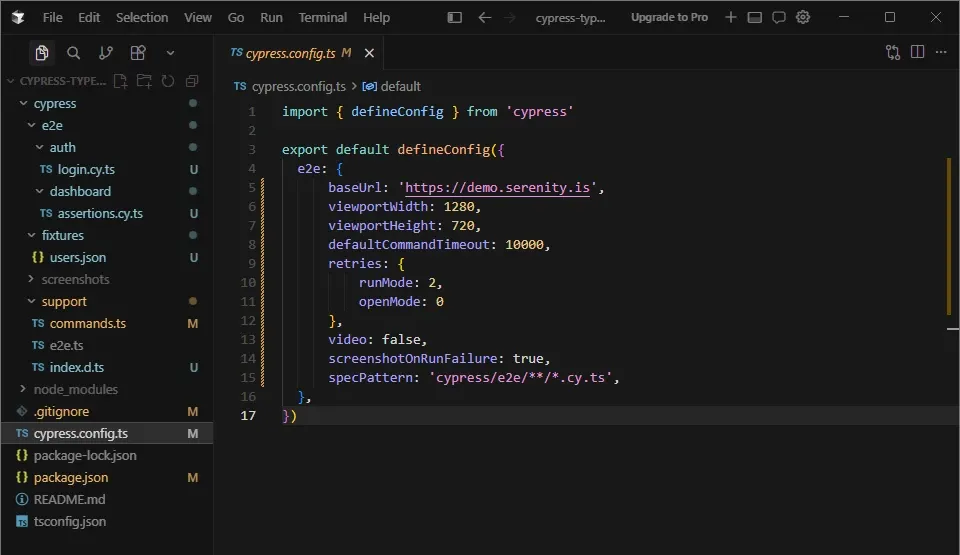Open settings gear icon
The width and height of the screenshot is (960, 555).
(803, 17)
